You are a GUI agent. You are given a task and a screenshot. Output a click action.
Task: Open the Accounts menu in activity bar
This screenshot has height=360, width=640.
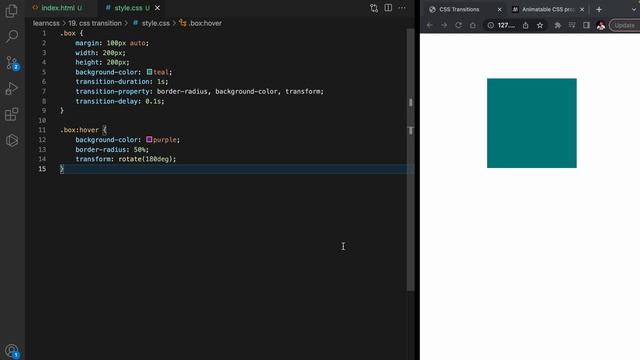(x=12, y=350)
